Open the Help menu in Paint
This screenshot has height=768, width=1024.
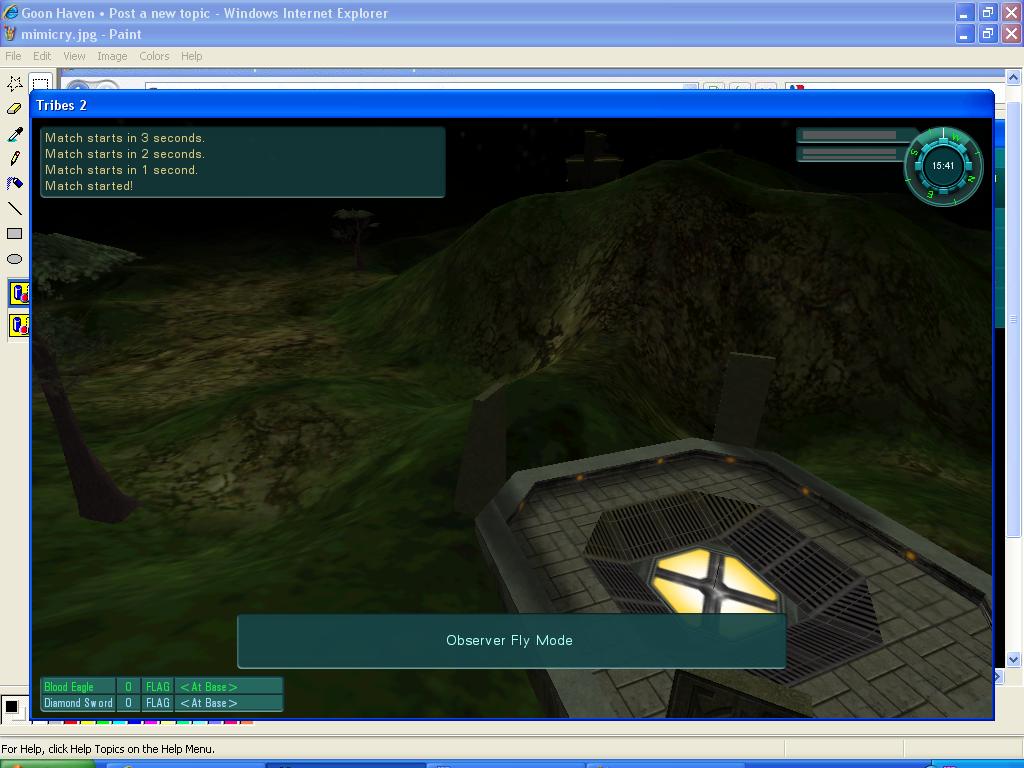(x=191, y=56)
